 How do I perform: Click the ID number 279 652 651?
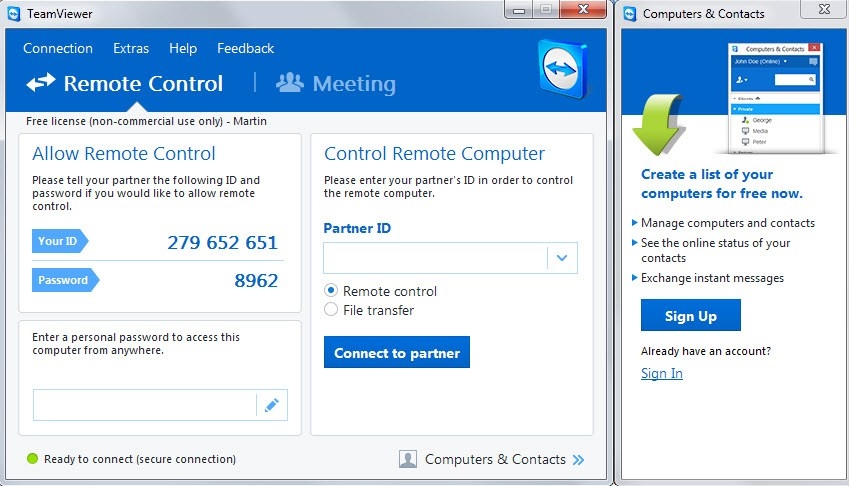pyautogui.click(x=223, y=242)
